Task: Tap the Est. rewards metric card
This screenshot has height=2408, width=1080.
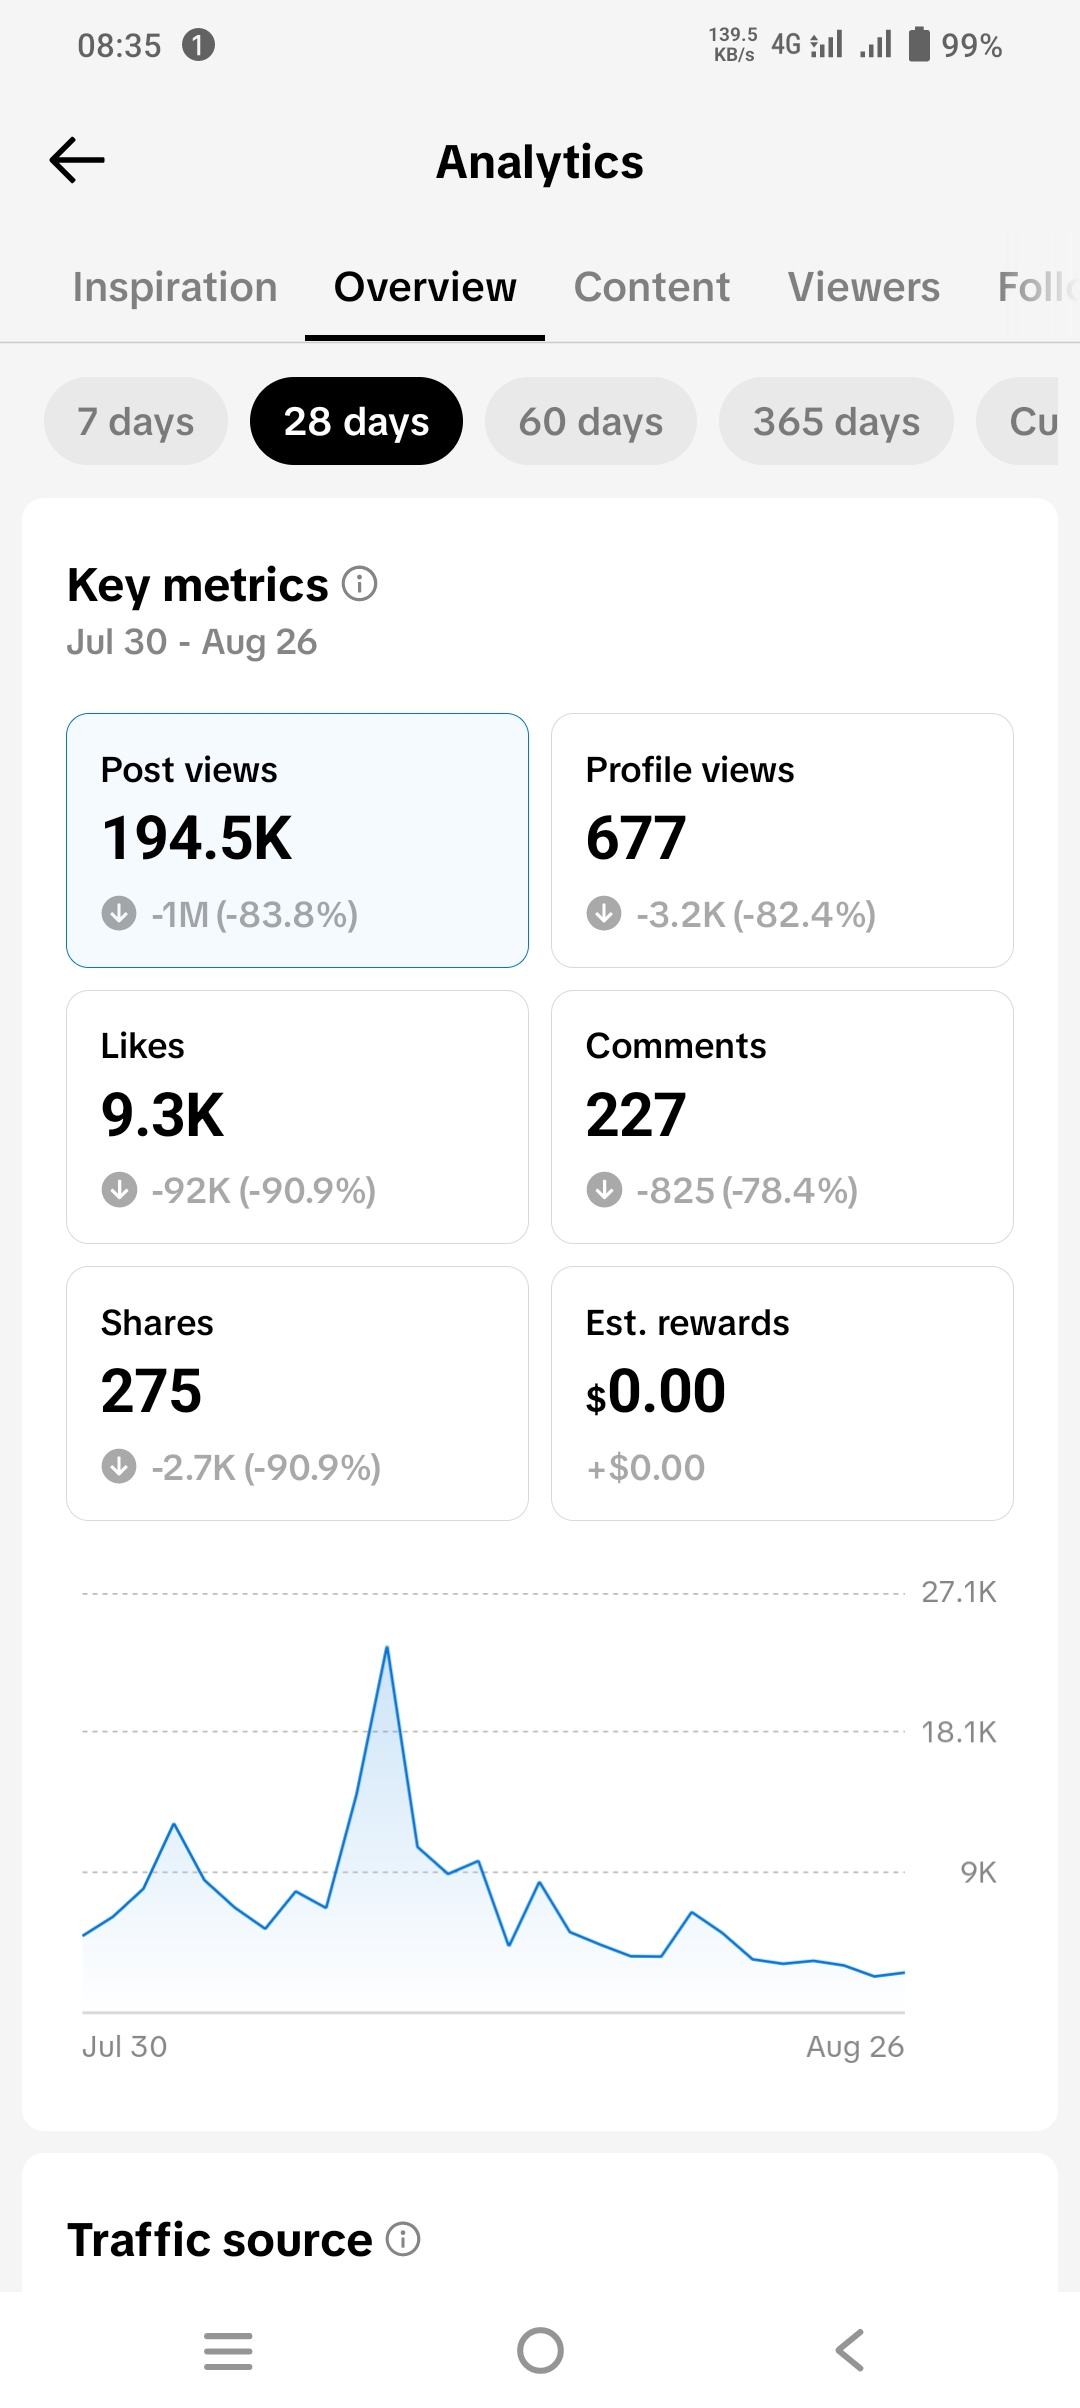Action: (x=782, y=1393)
